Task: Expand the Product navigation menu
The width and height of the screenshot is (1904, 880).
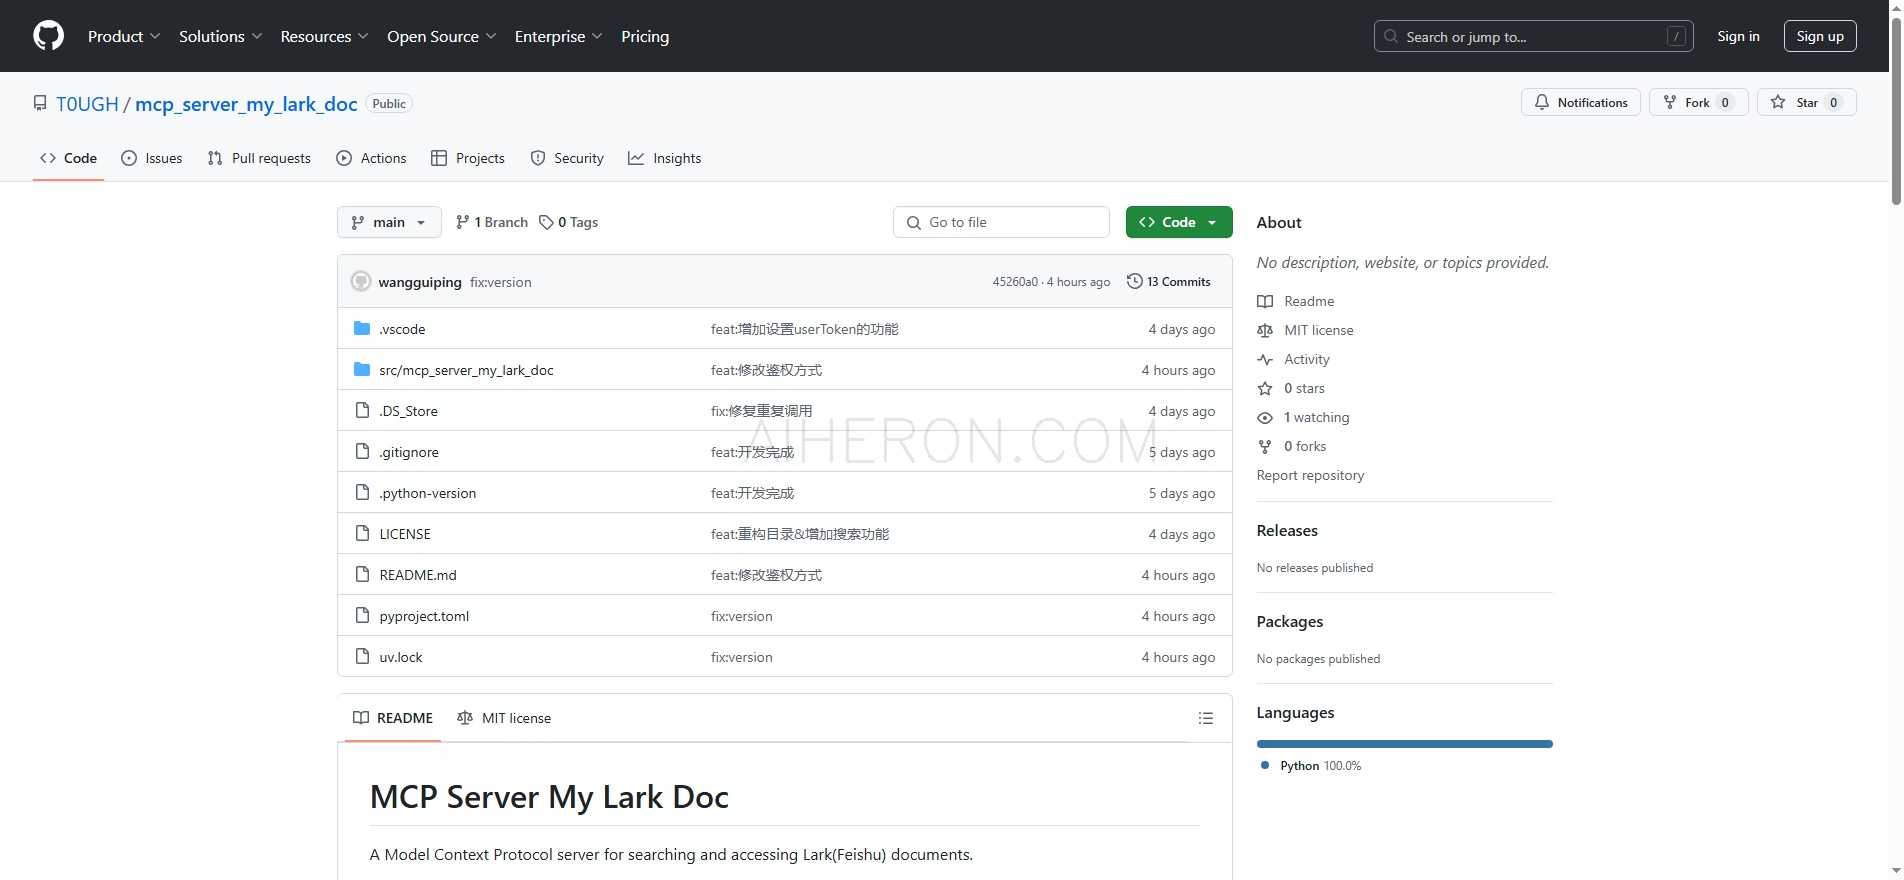Action: tap(123, 36)
